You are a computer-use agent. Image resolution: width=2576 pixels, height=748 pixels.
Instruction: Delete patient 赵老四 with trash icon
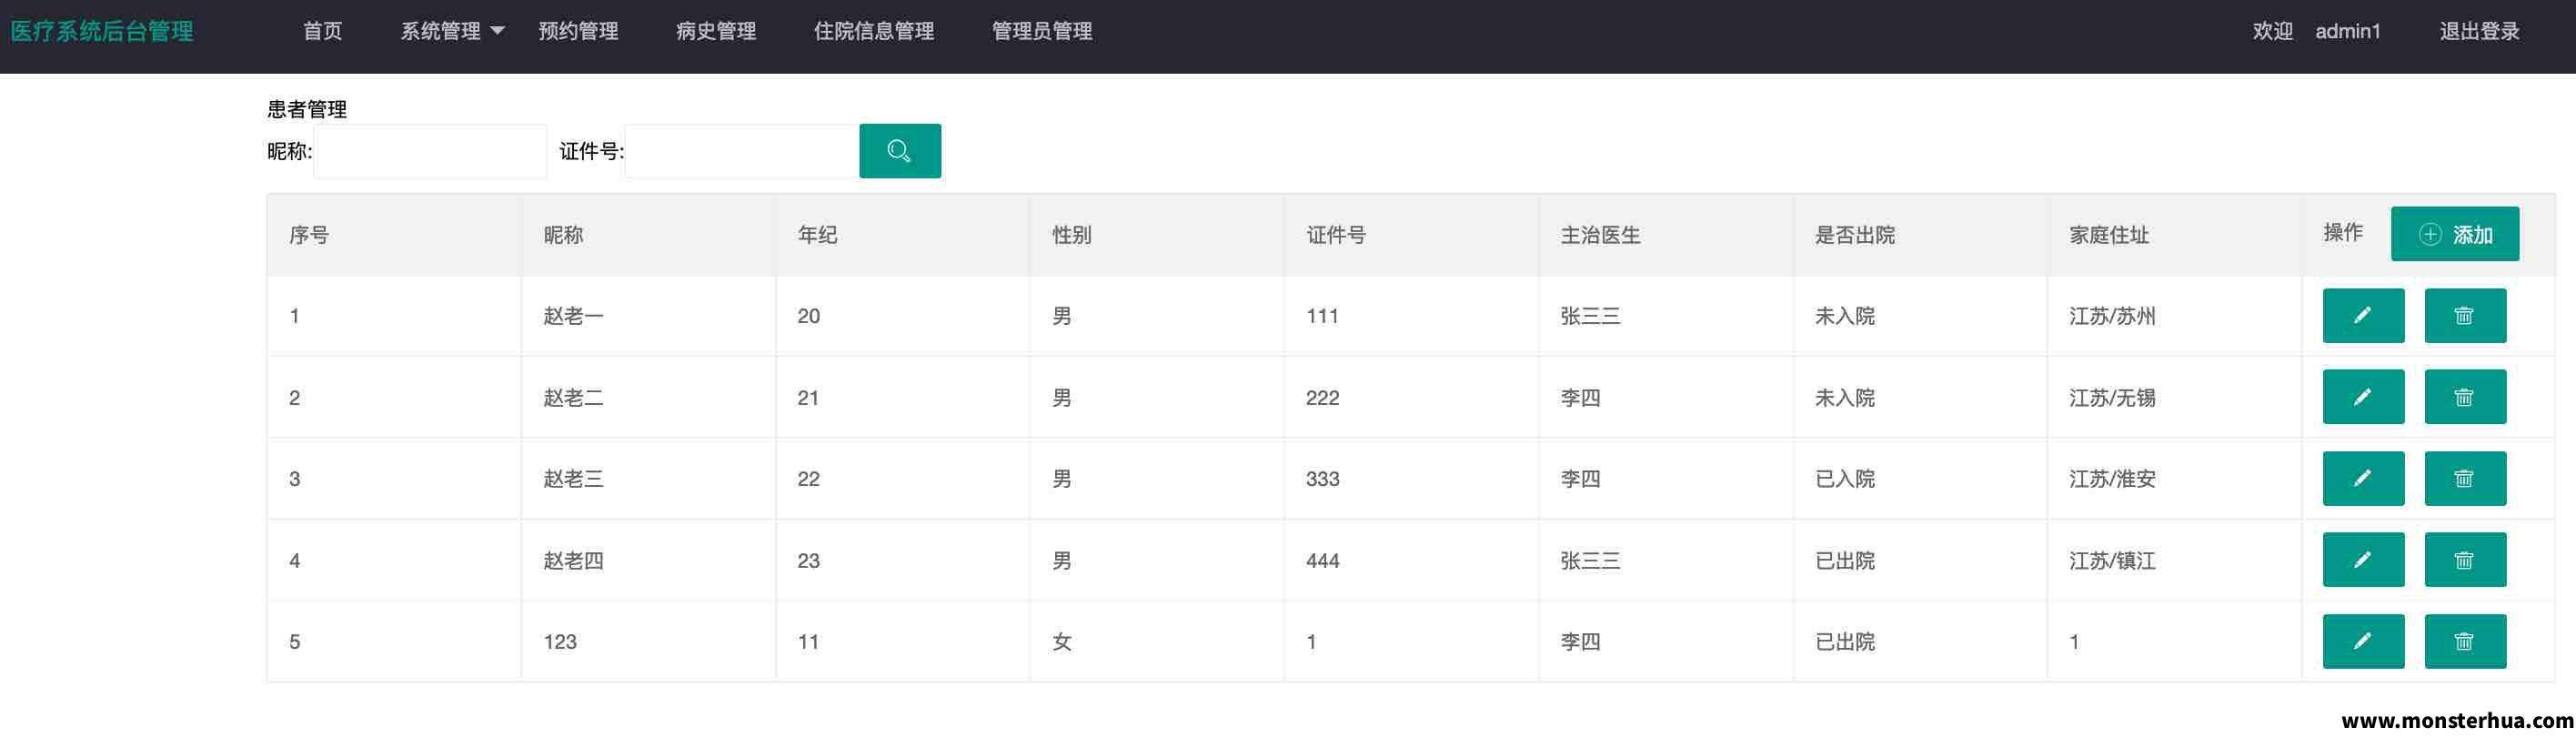pos(2465,560)
